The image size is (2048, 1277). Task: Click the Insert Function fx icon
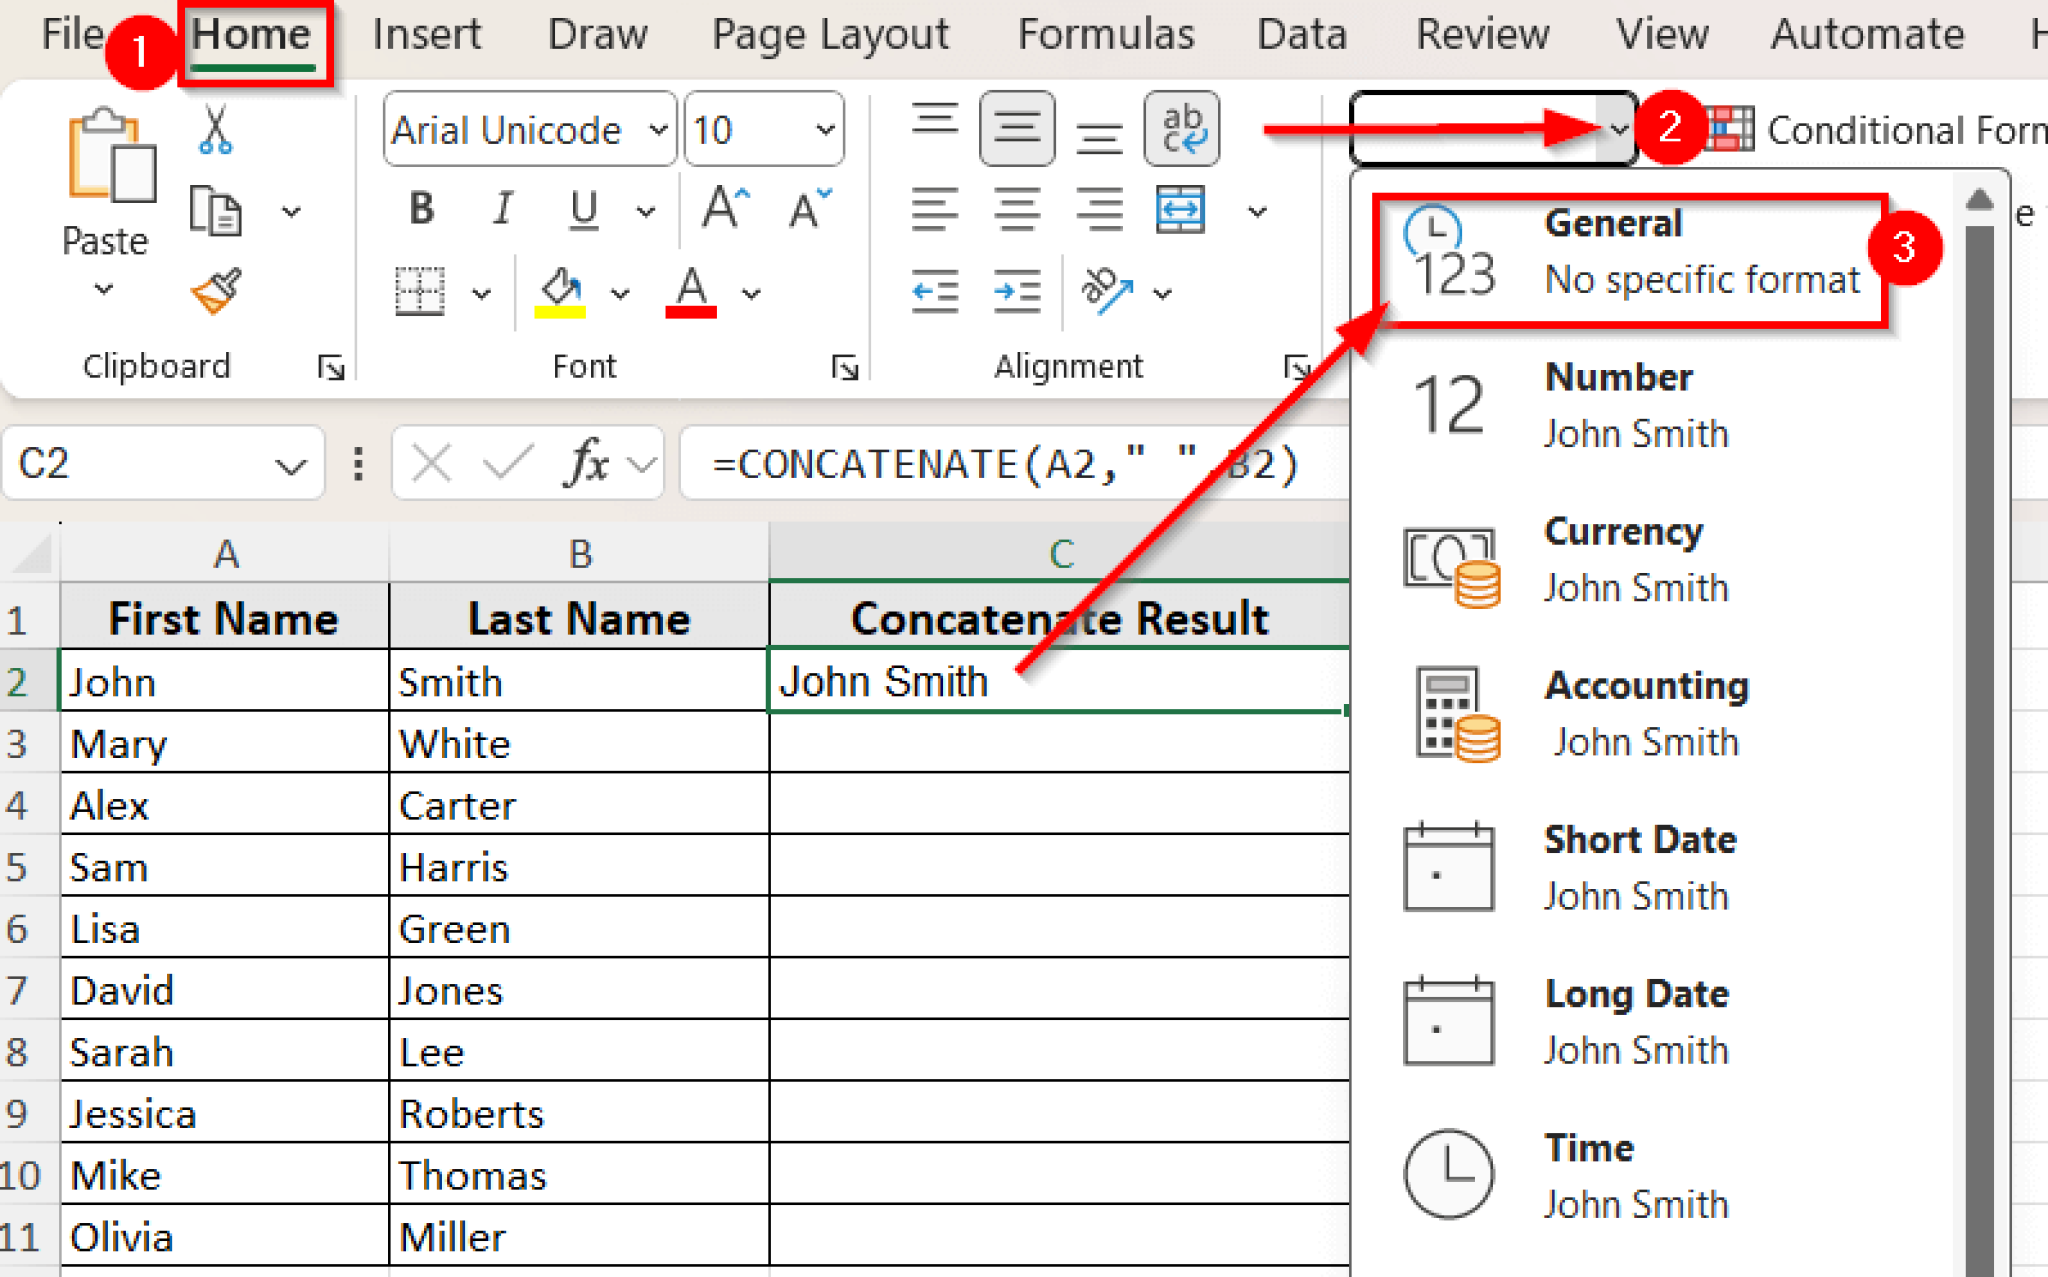pyautogui.click(x=588, y=464)
